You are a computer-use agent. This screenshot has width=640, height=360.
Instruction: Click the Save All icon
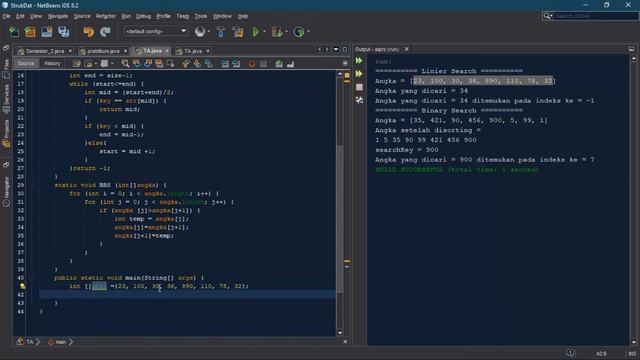(x=64, y=32)
